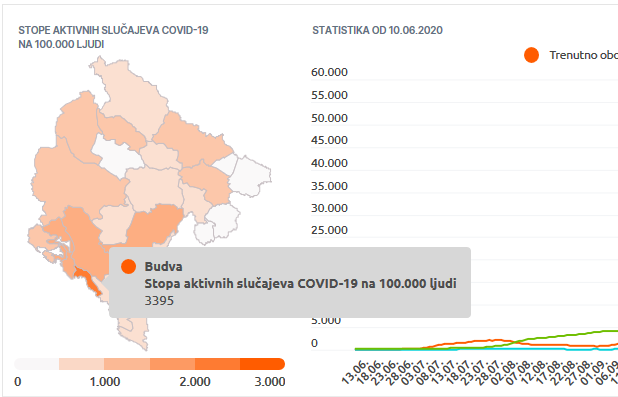
Task: Click the '55.000' y-axis label
Action: [329, 95]
